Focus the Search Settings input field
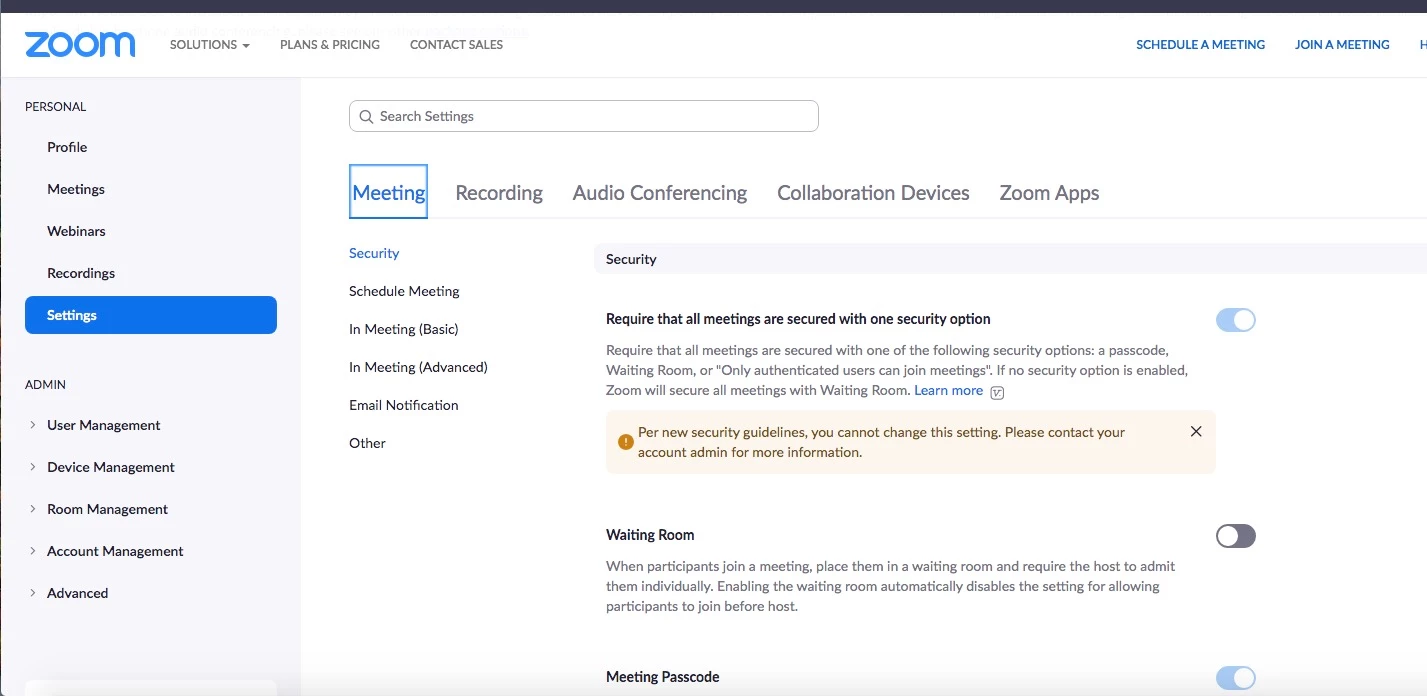This screenshot has height=696, width=1427. click(x=584, y=116)
